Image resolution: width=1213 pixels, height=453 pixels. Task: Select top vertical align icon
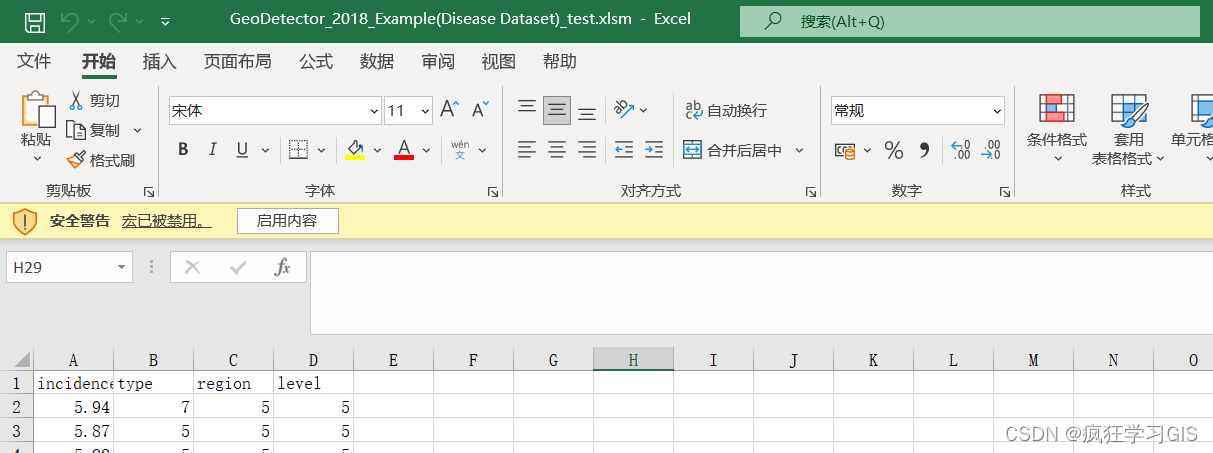click(527, 110)
